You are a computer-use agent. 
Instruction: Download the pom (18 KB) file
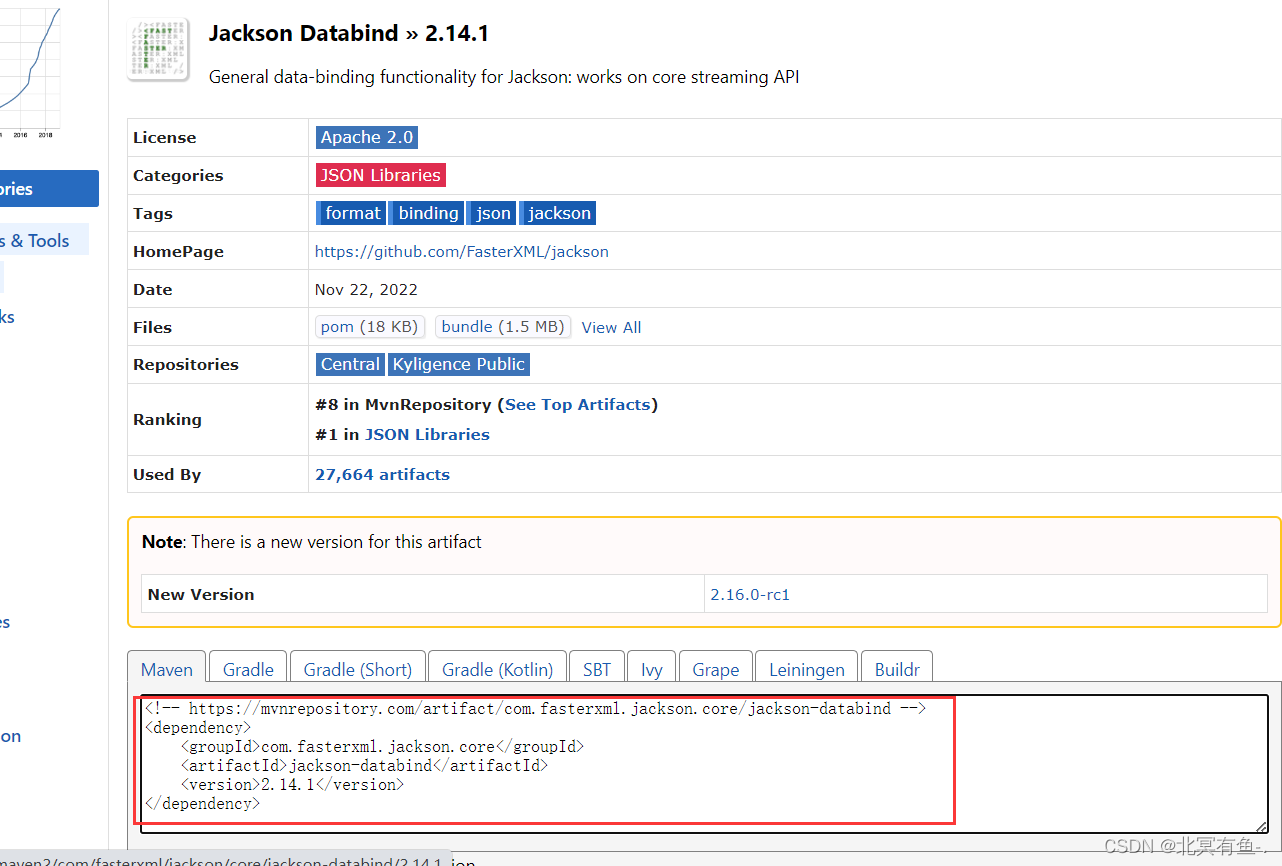369,327
